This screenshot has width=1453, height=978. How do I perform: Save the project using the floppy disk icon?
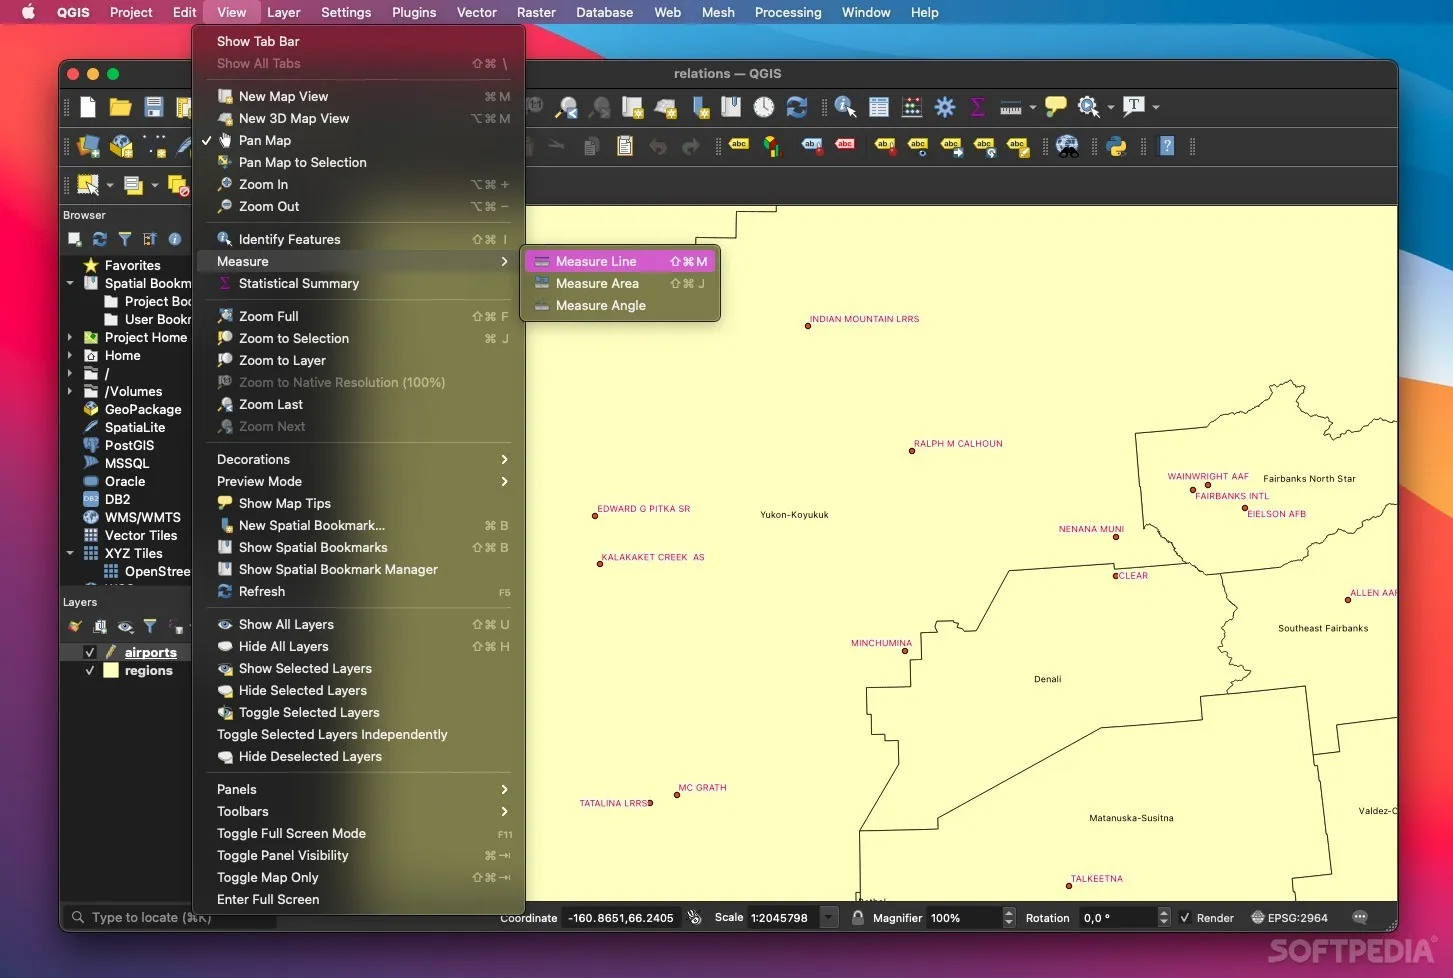[153, 107]
